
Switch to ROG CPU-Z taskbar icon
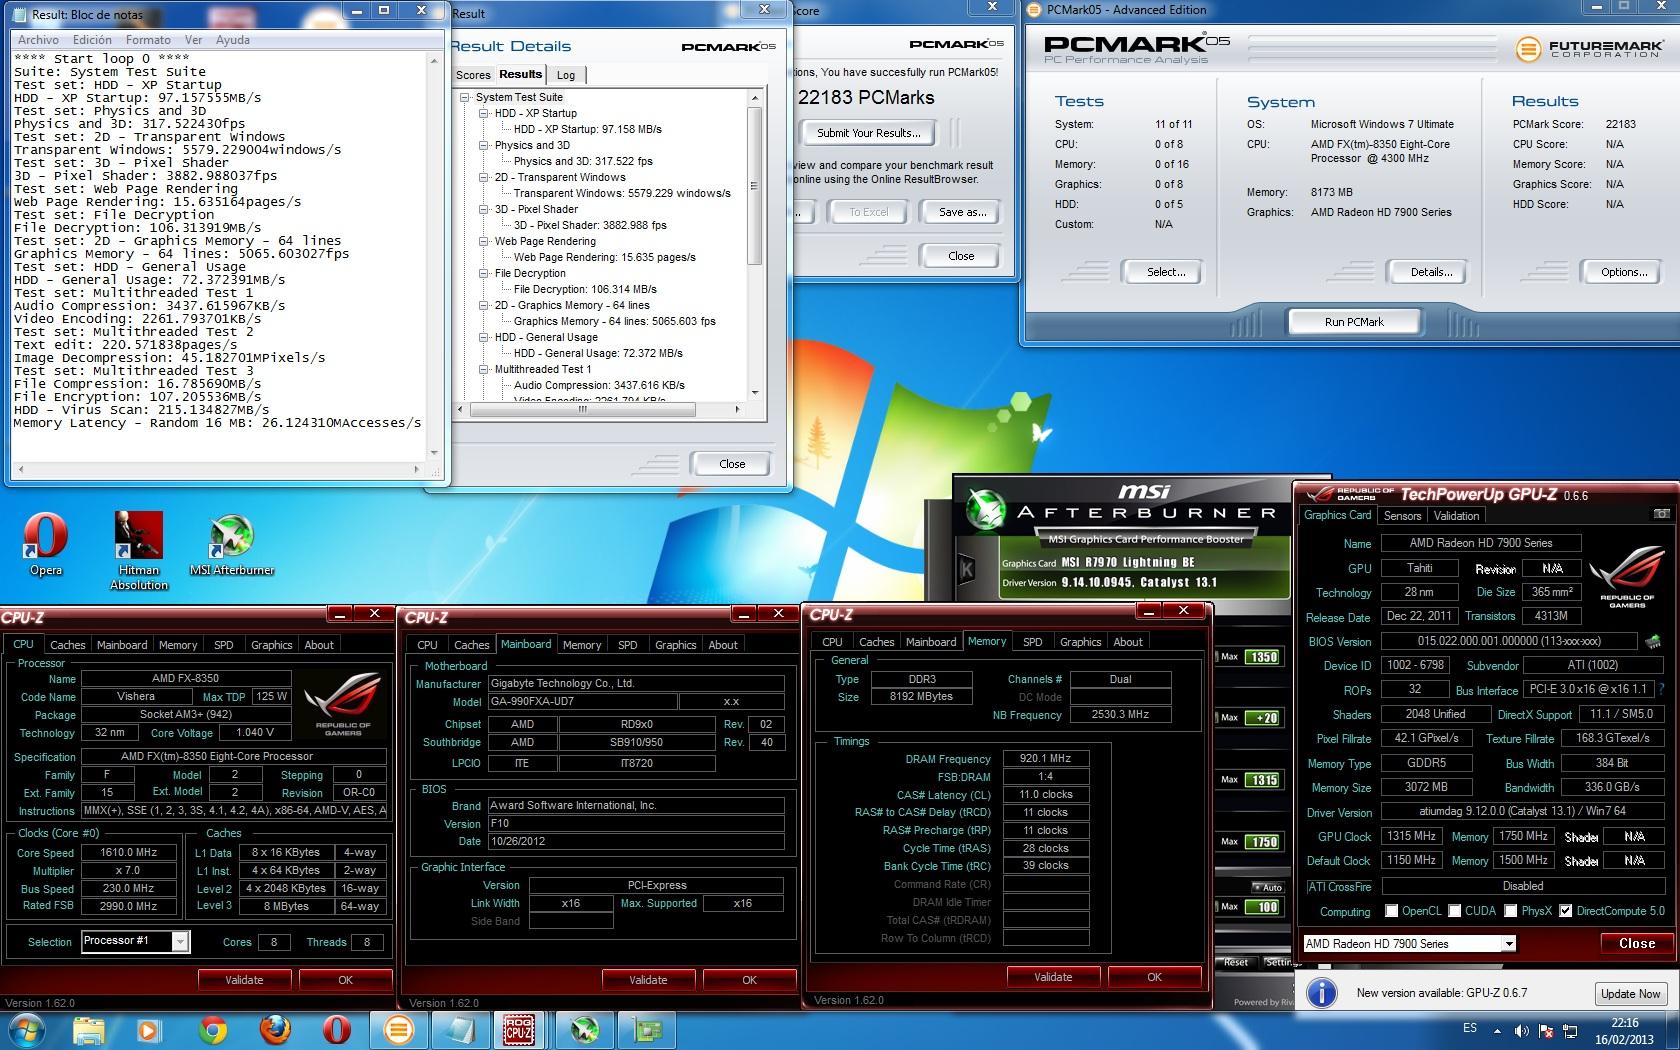[520, 1029]
